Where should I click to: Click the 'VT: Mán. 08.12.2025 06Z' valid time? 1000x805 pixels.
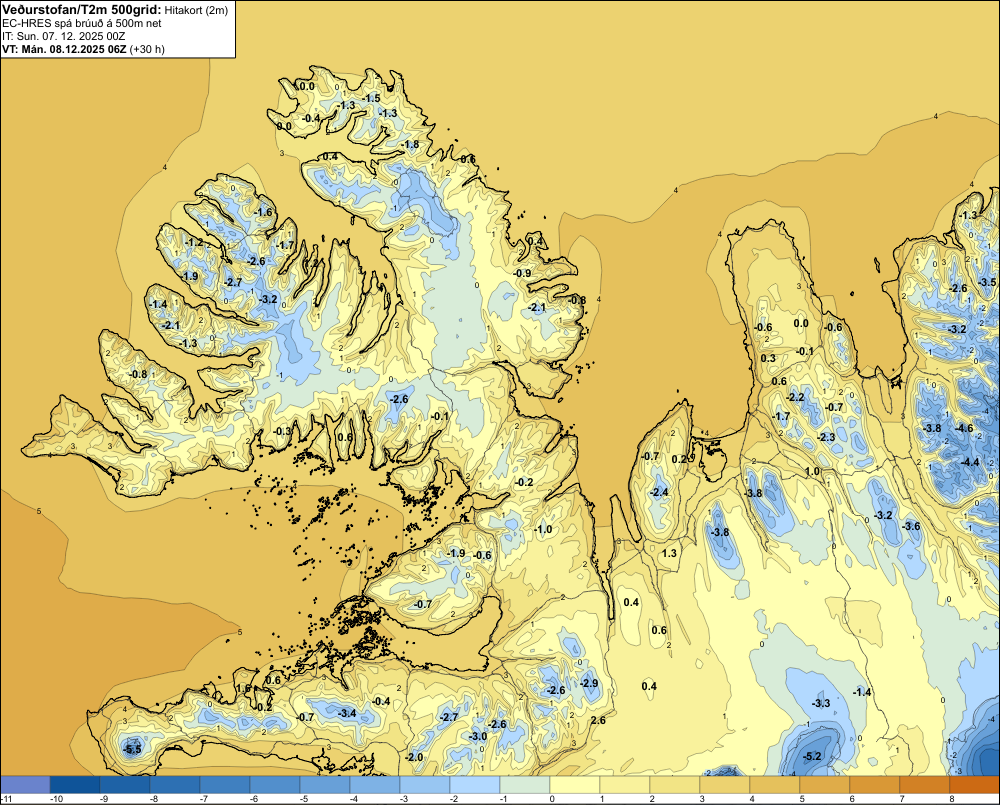64,49
